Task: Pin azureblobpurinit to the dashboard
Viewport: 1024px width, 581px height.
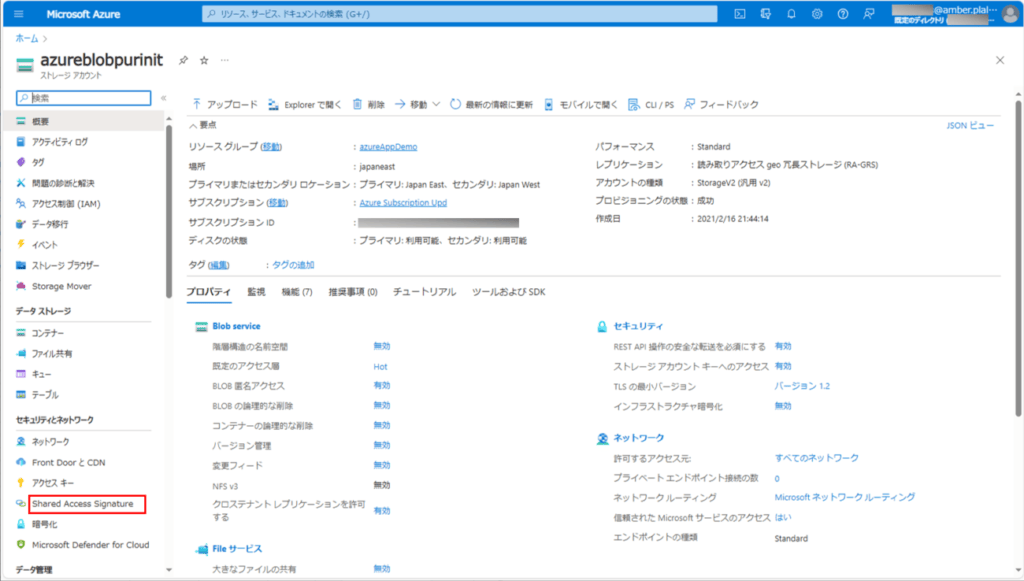Action: 183,60
